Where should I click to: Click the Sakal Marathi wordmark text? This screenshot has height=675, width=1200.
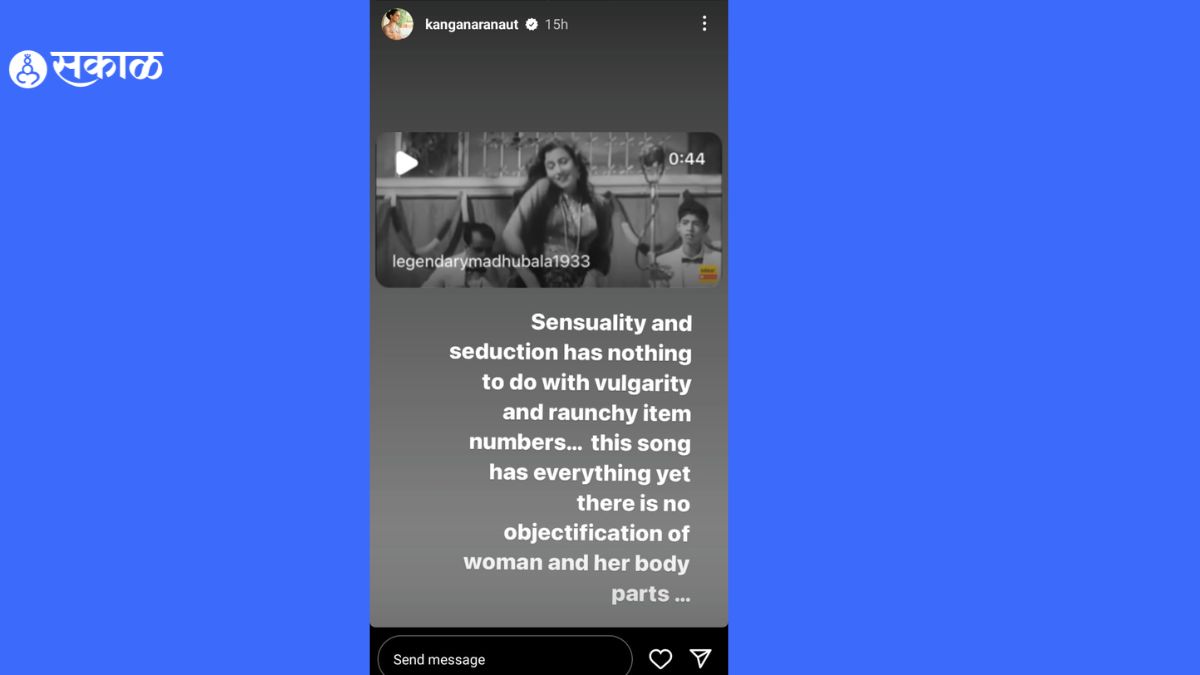[107, 69]
